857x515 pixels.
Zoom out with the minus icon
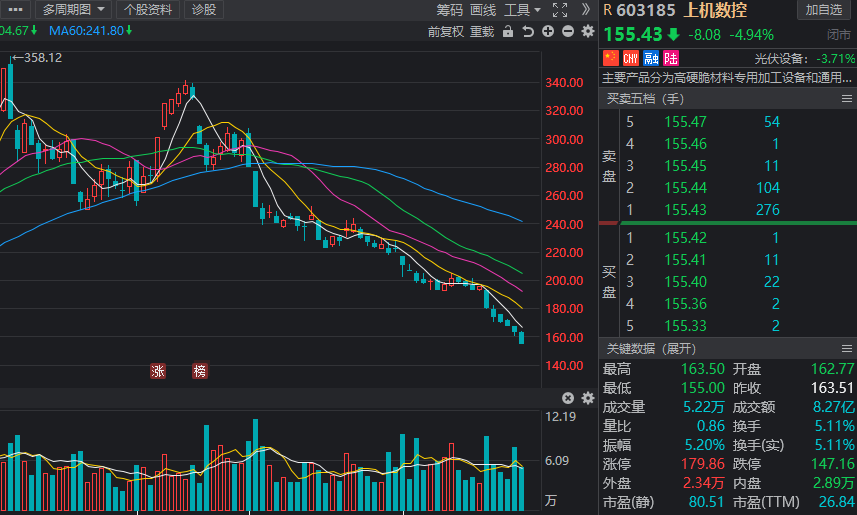tap(568, 31)
